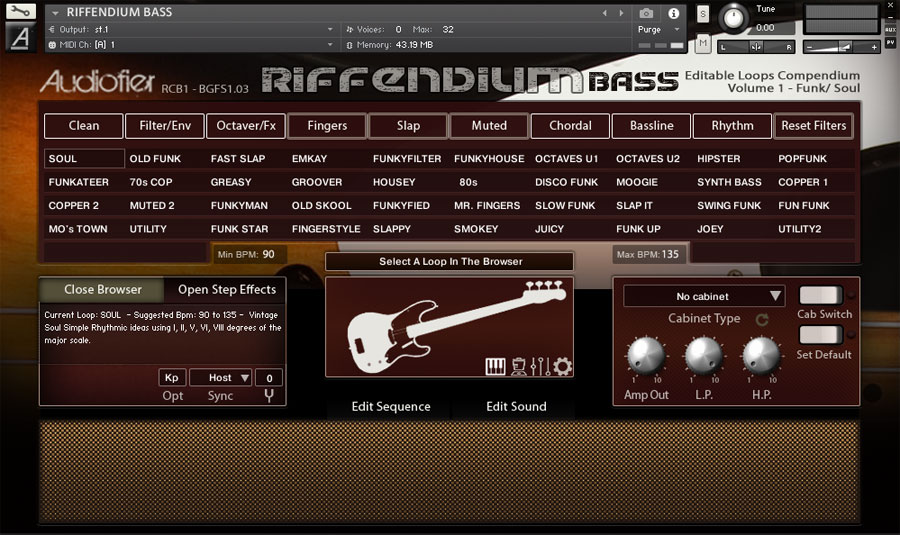
Task: Select the Bassline category
Action: click(651, 126)
